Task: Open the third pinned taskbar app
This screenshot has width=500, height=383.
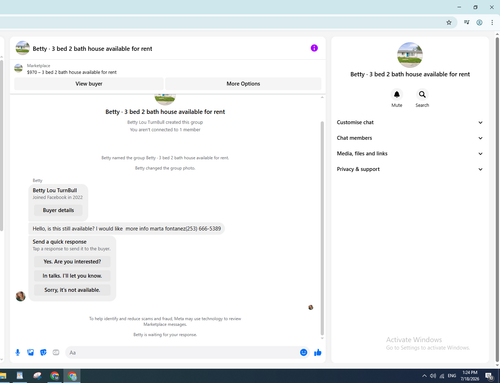Action: coord(37,376)
